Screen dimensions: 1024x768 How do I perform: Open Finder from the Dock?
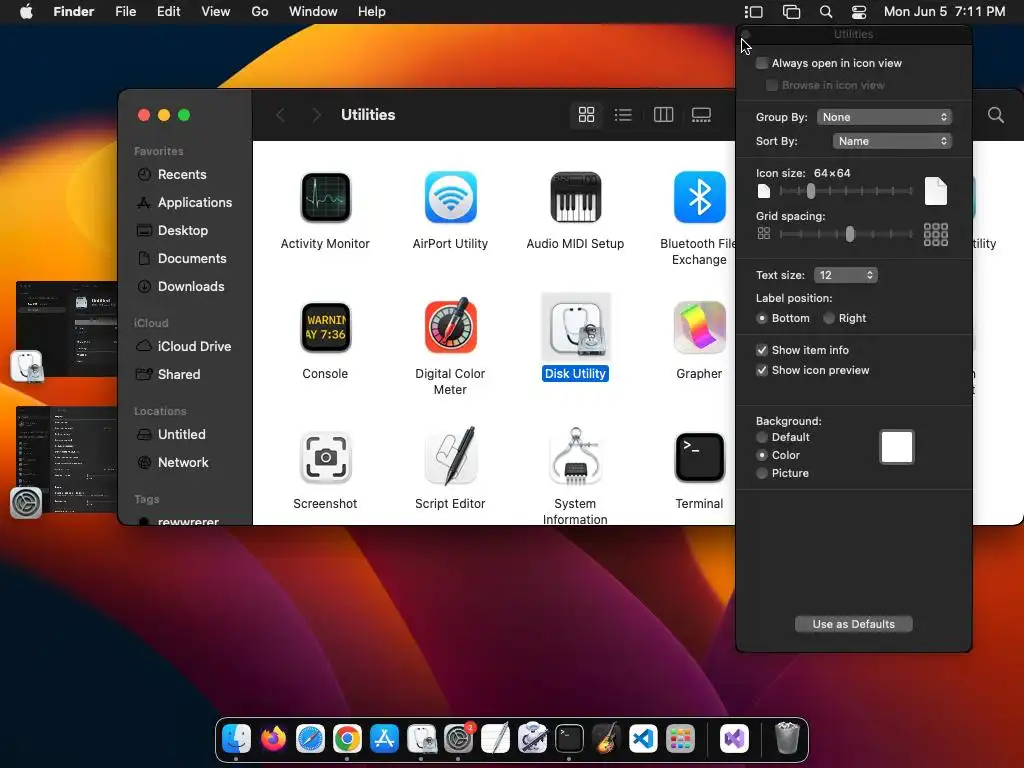pos(236,739)
